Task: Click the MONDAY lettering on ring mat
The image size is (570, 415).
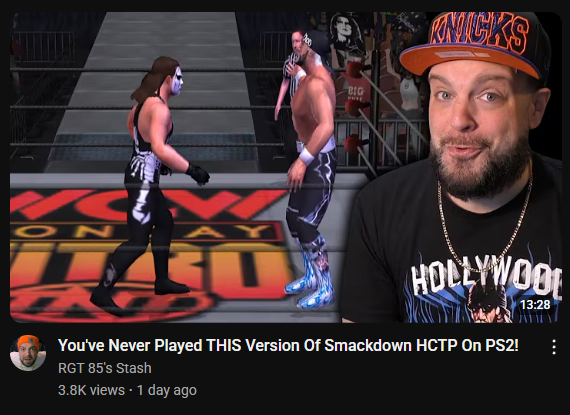Action: point(145,232)
